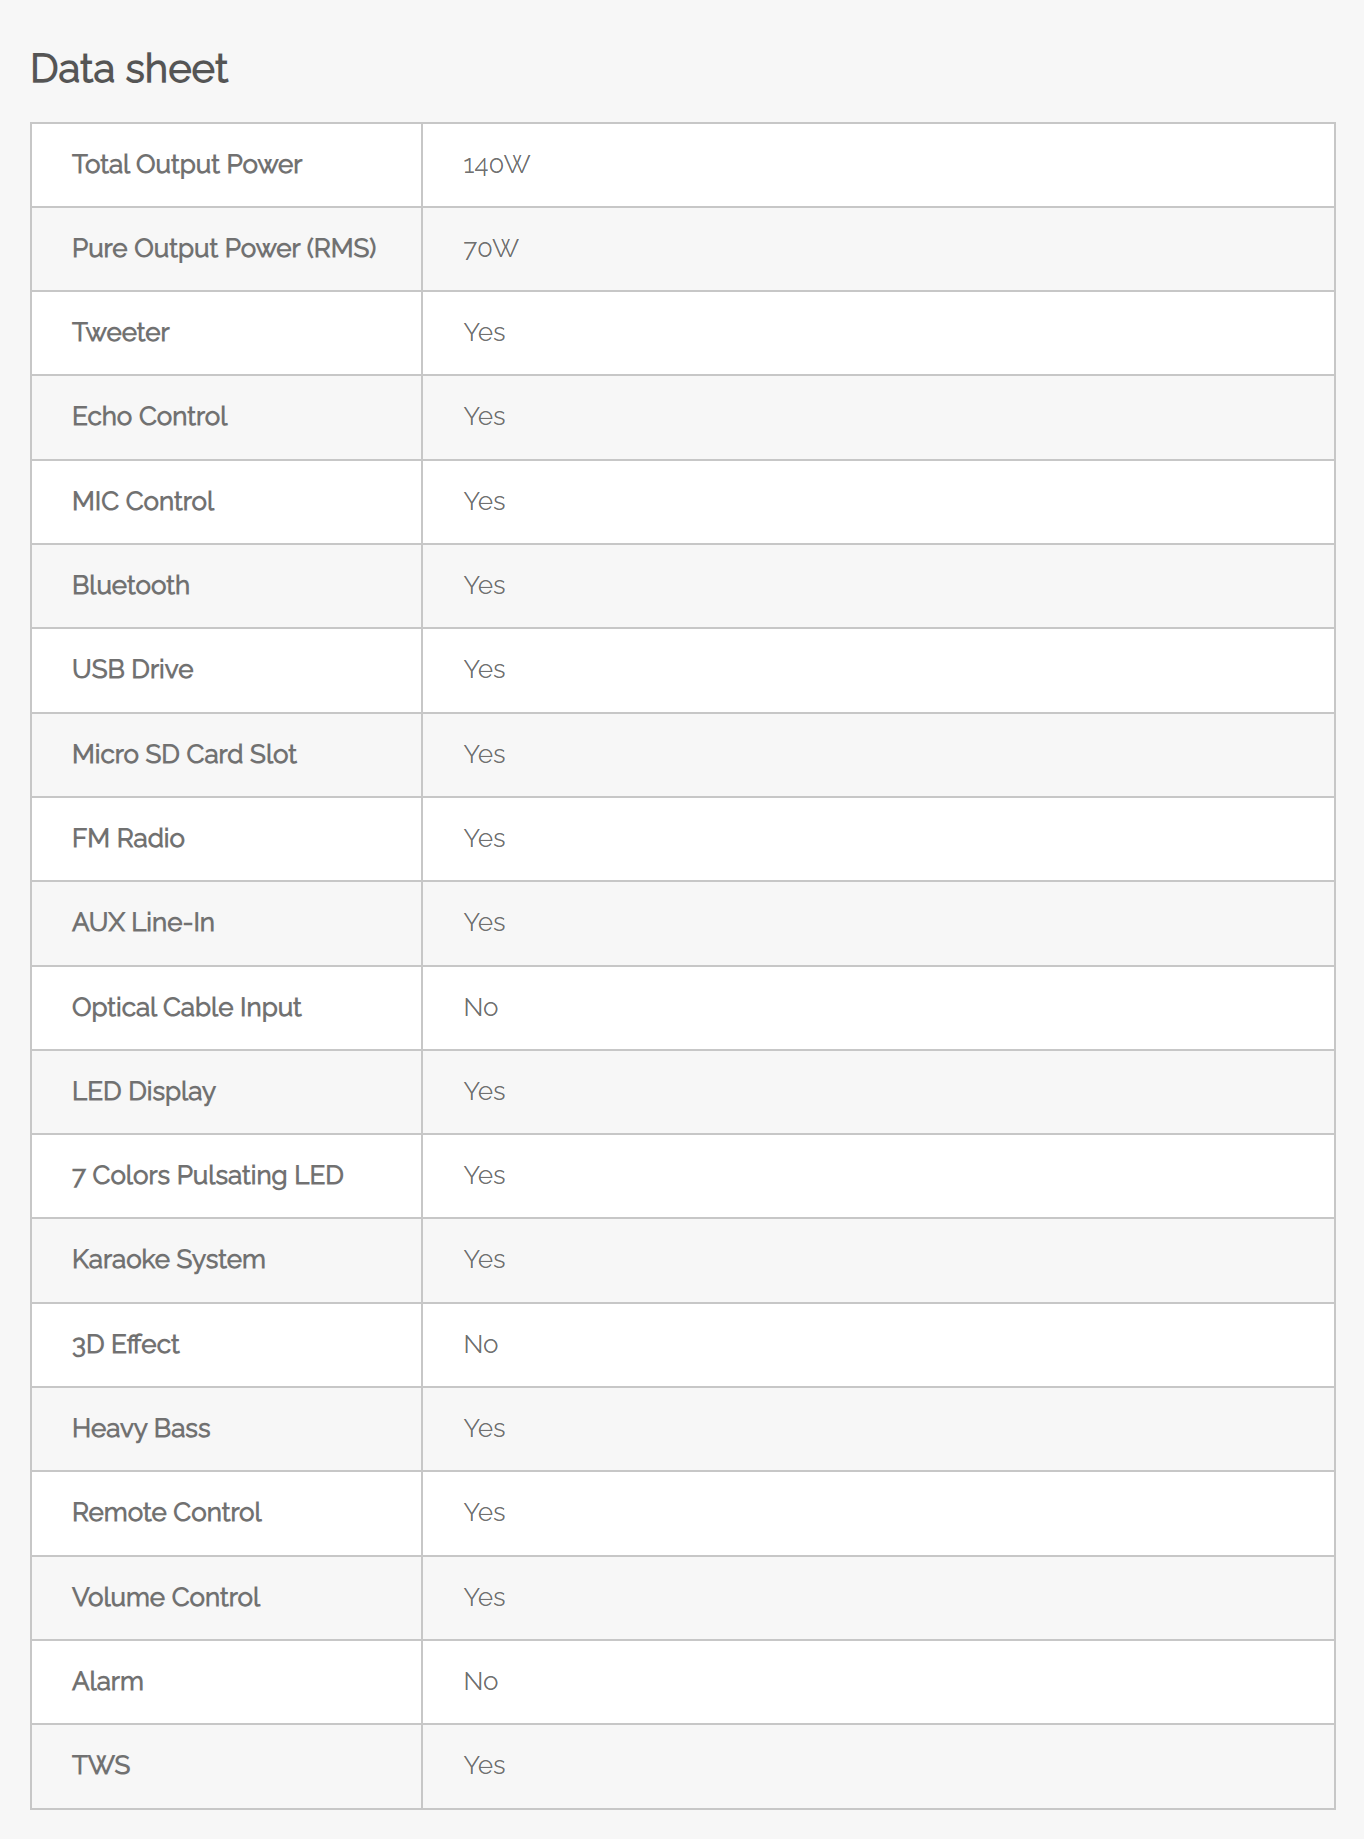1364x1839 pixels.
Task: Click the Data sheet heading
Action: point(129,69)
